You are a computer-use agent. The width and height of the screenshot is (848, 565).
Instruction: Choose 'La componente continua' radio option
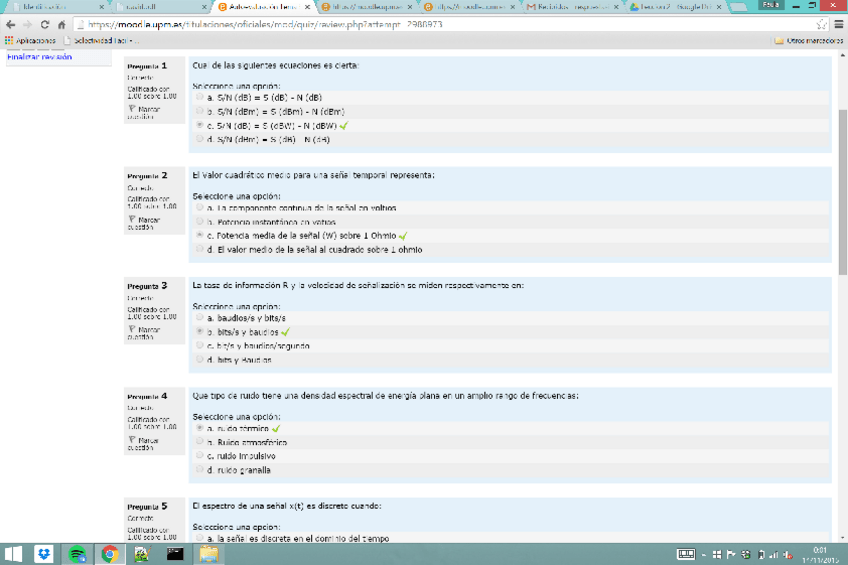pos(200,208)
